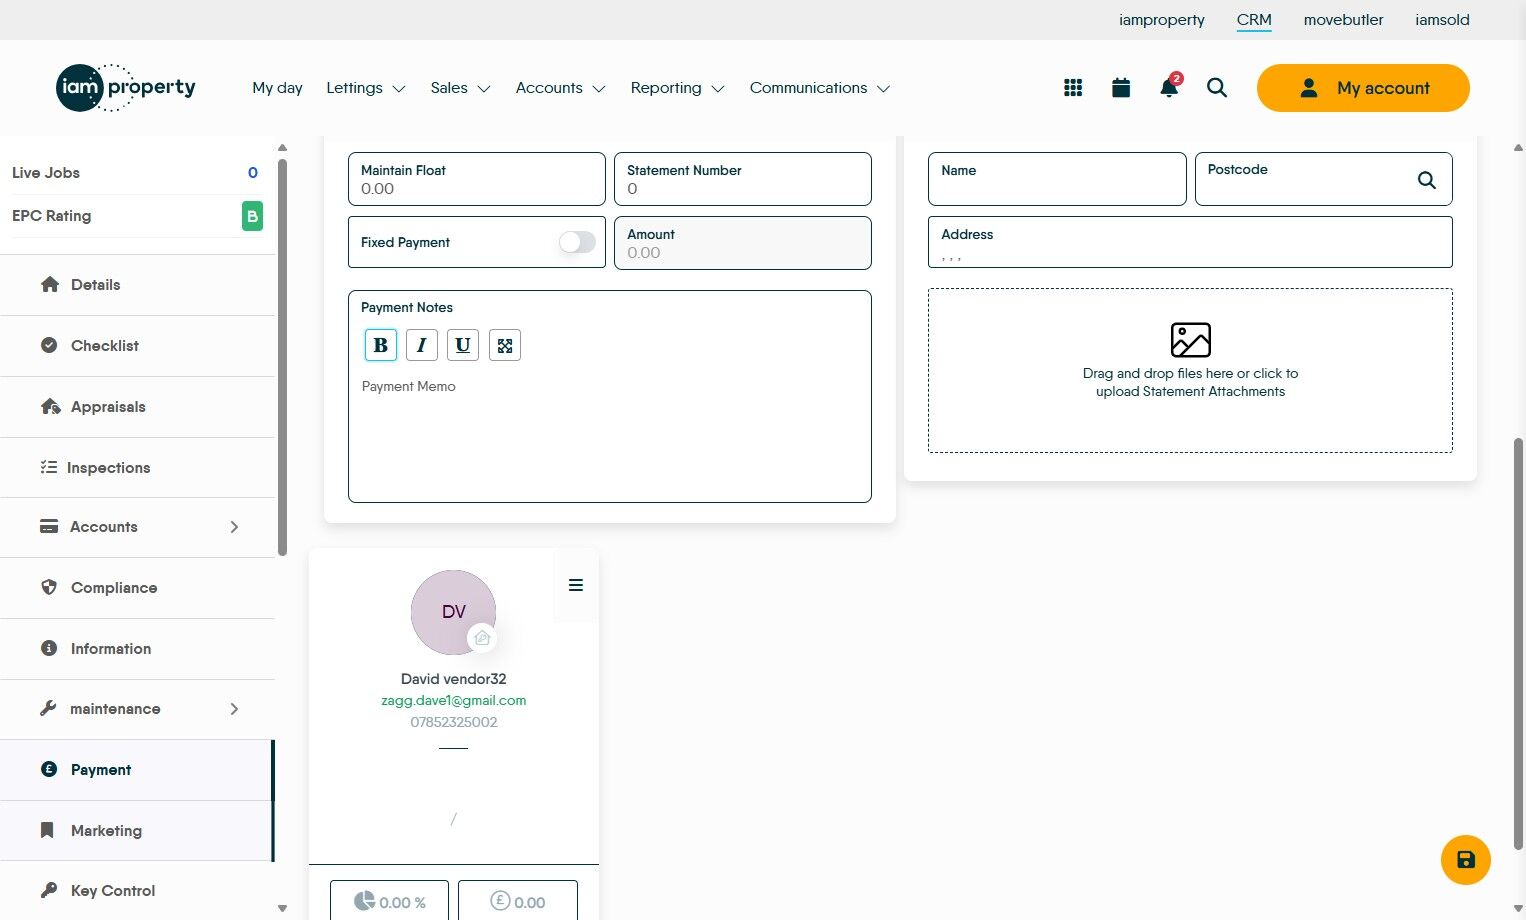This screenshot has width=1526, height=920.
Task: Open the Inspections sidebar item
Action: coord(138,468)
